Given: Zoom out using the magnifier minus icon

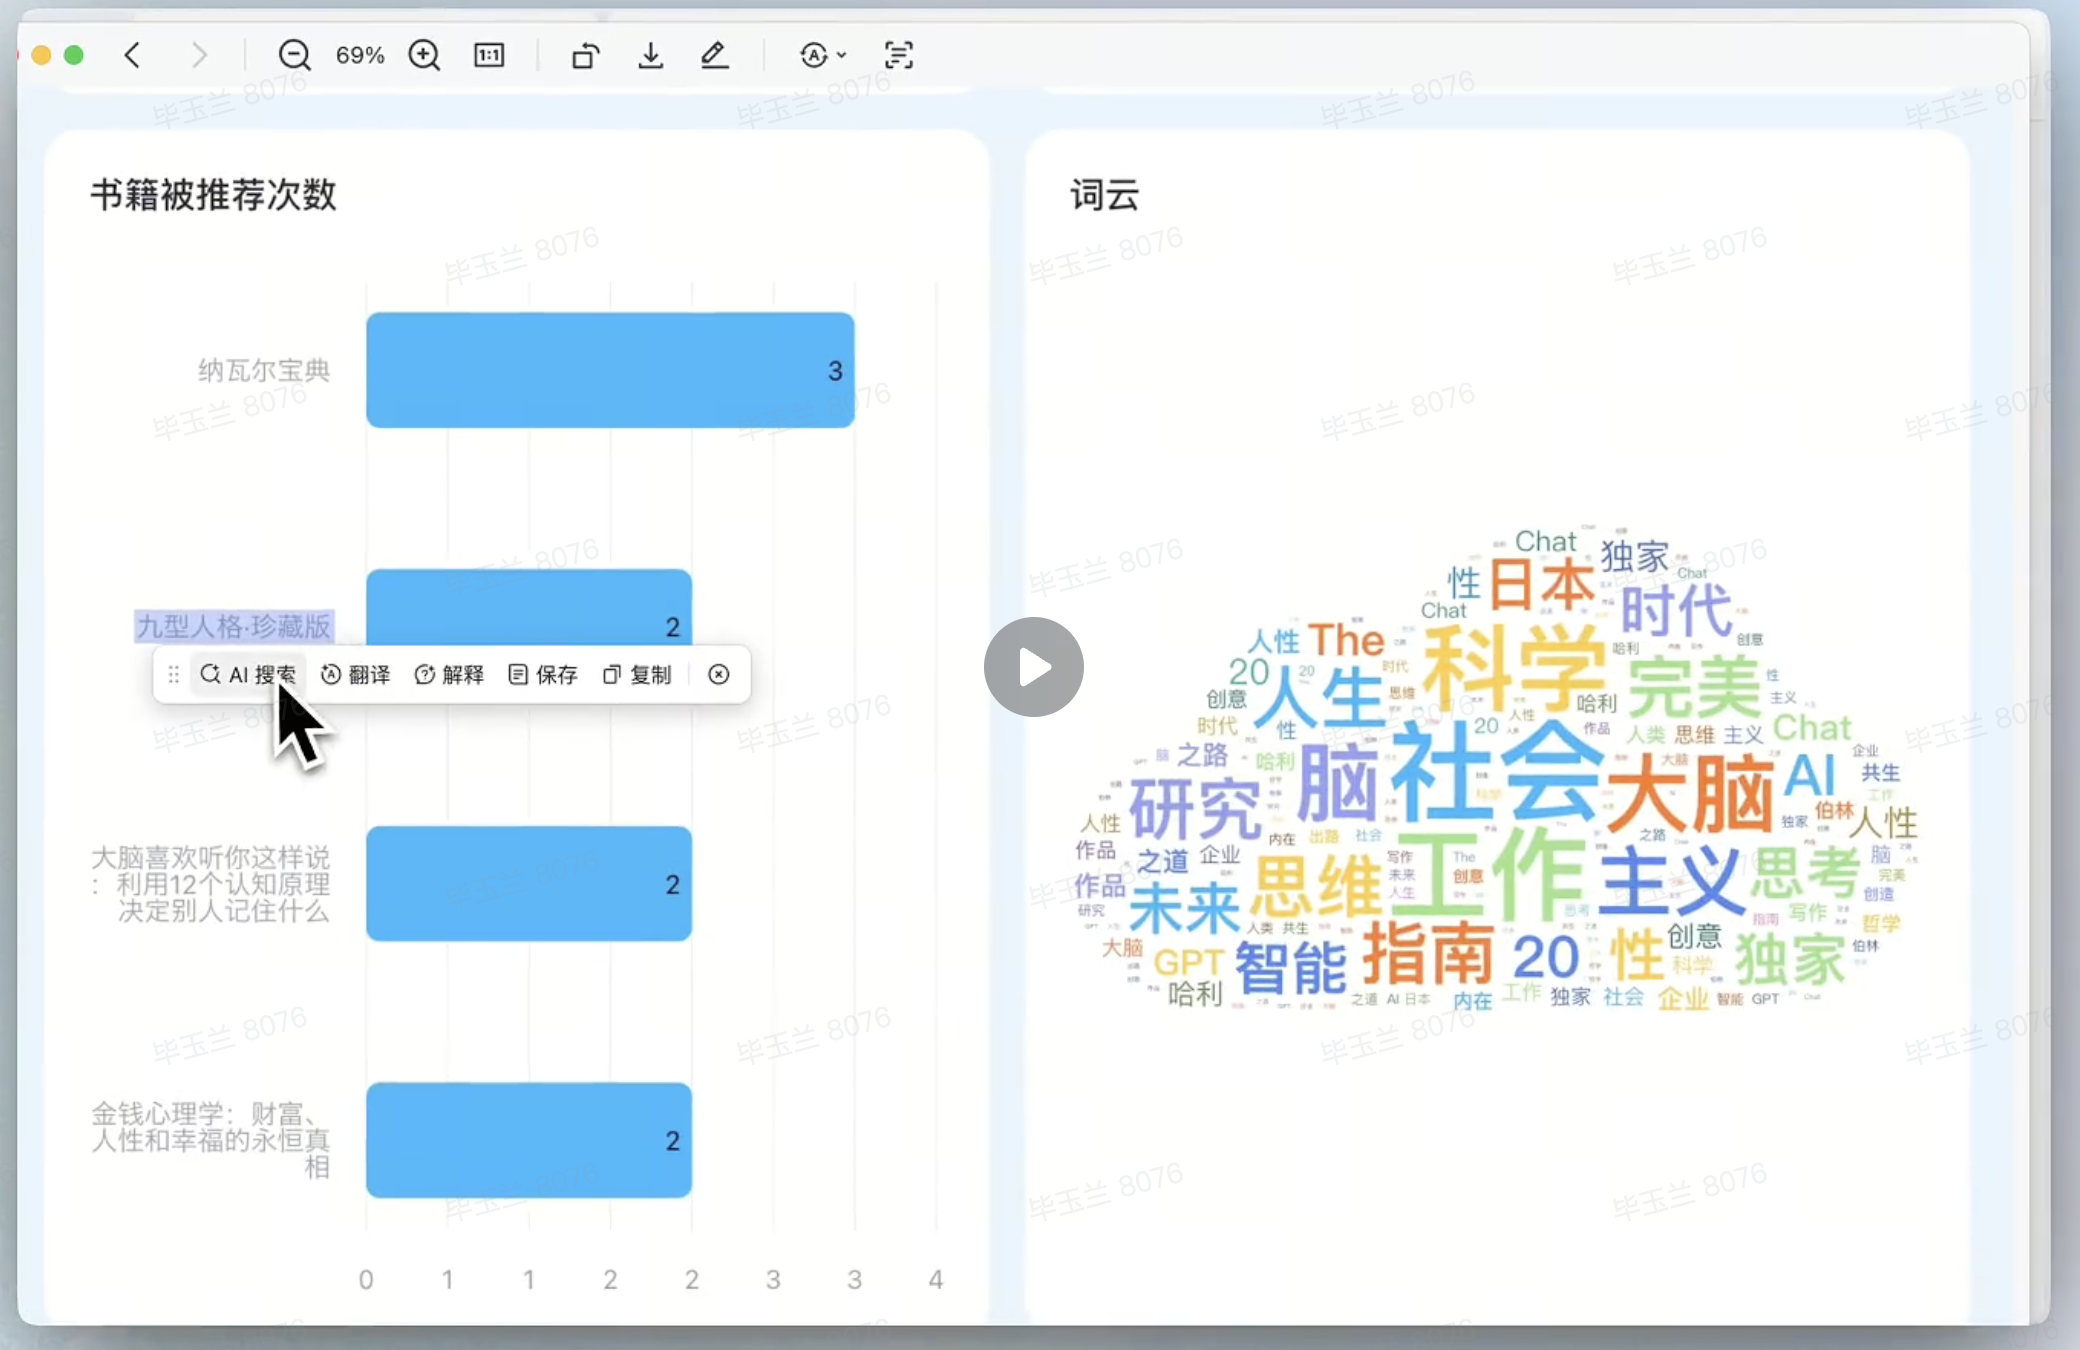Looking at the screenshot, I should [294, 55].
